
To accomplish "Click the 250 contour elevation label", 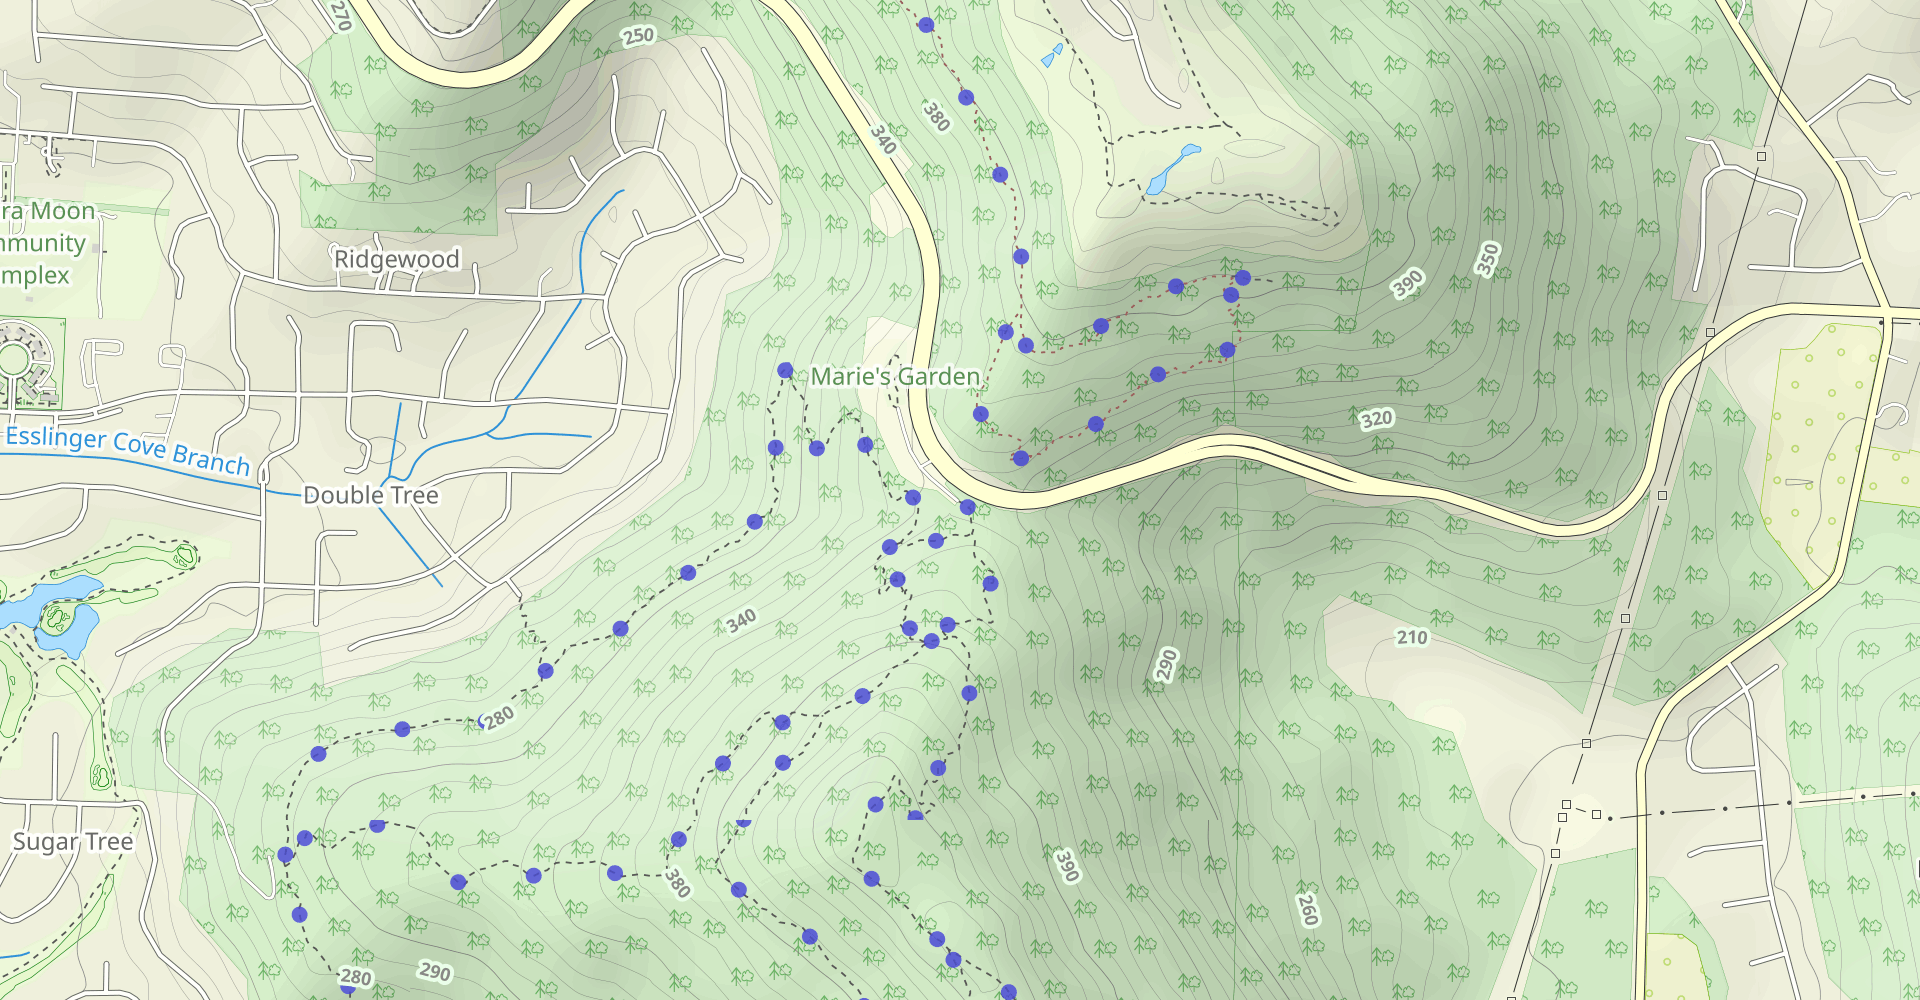I will (x=638, y=37).
